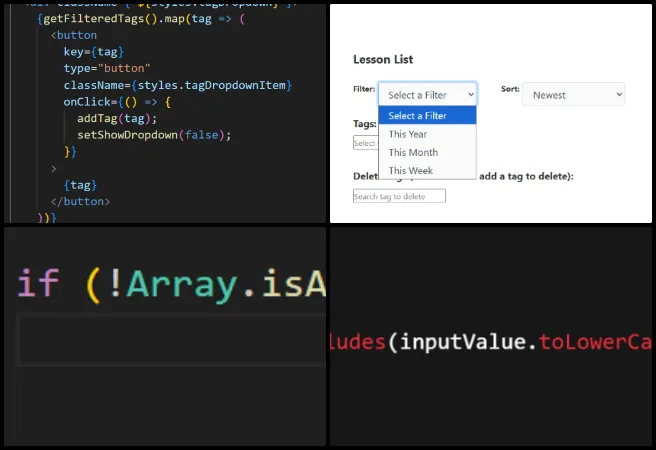
Task: Choose 'This Week' filter option
Action: 410,171
